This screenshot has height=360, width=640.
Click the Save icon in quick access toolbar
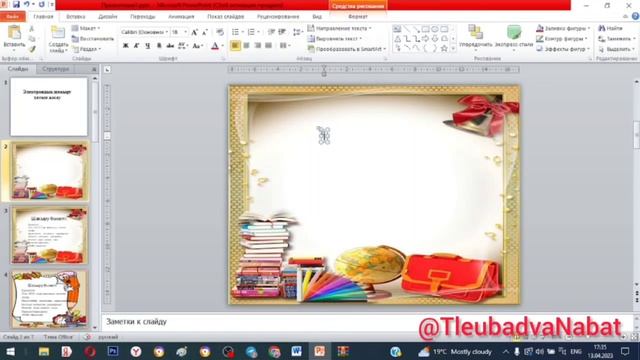16,4
